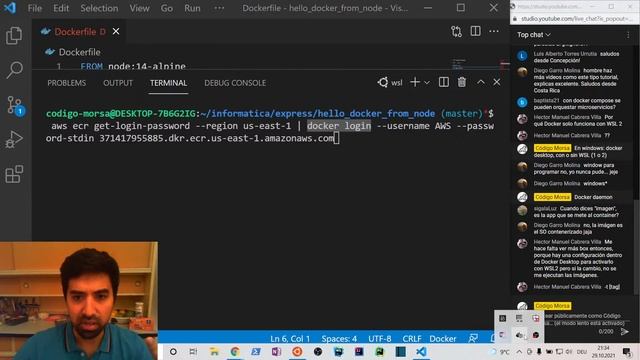The width and height of the screenshot is (640, 360).
Task: Change the CRLF end-of-line sequence
Action: 412,339
